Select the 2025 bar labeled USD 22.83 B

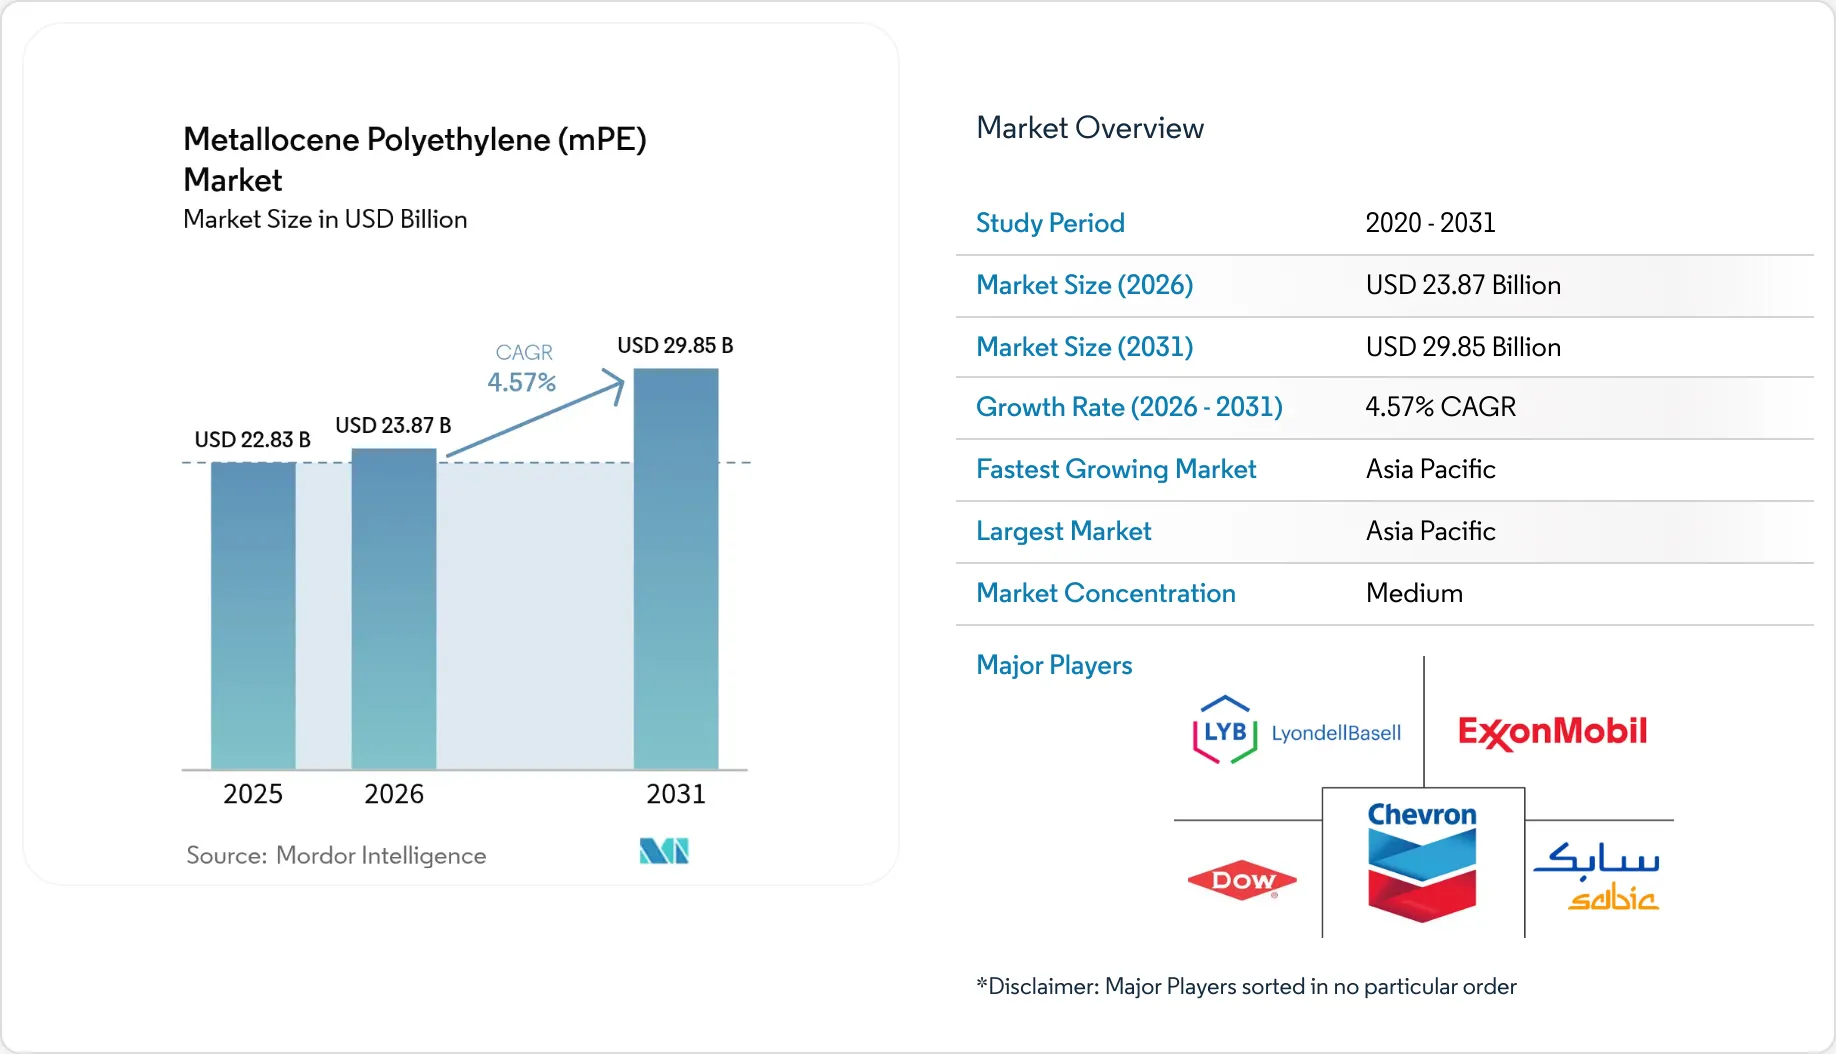click(252, 615)
